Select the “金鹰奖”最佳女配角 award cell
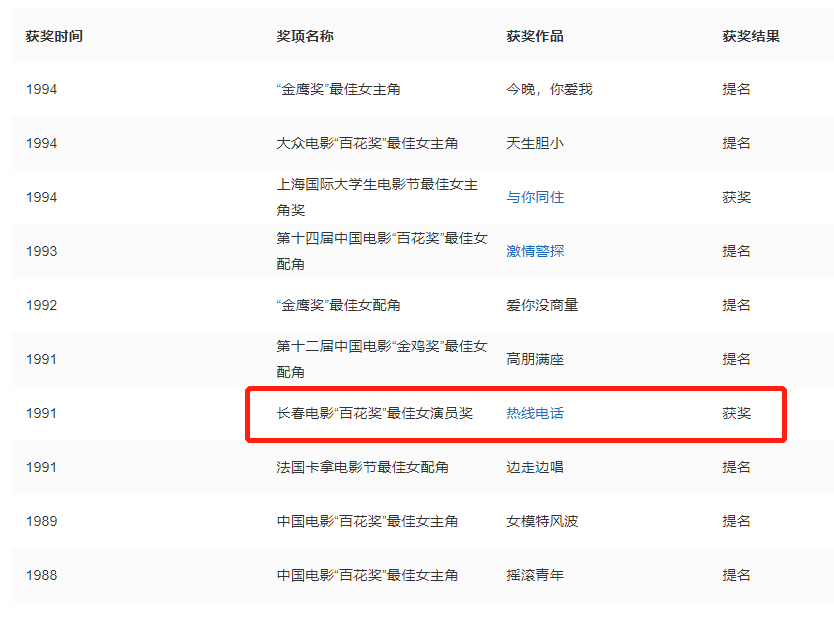The height and width of the screenshot is (621, 834). tap(338, 305)
